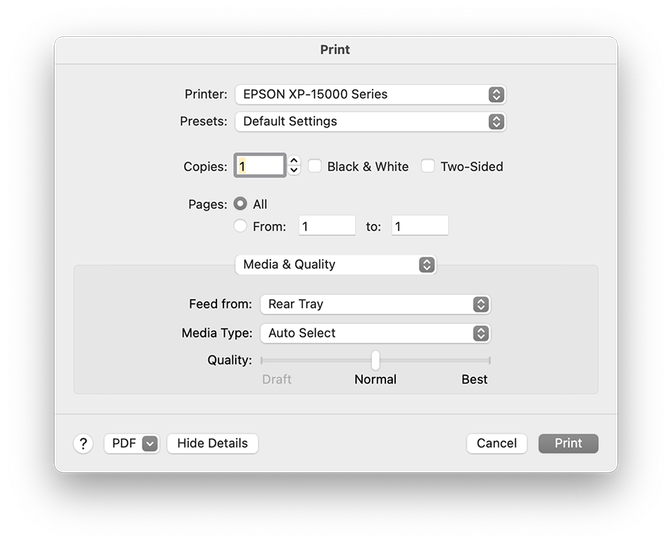Enable the Black & White checkbox
Screen dimensions: 672x544
[x=315, y=166]
